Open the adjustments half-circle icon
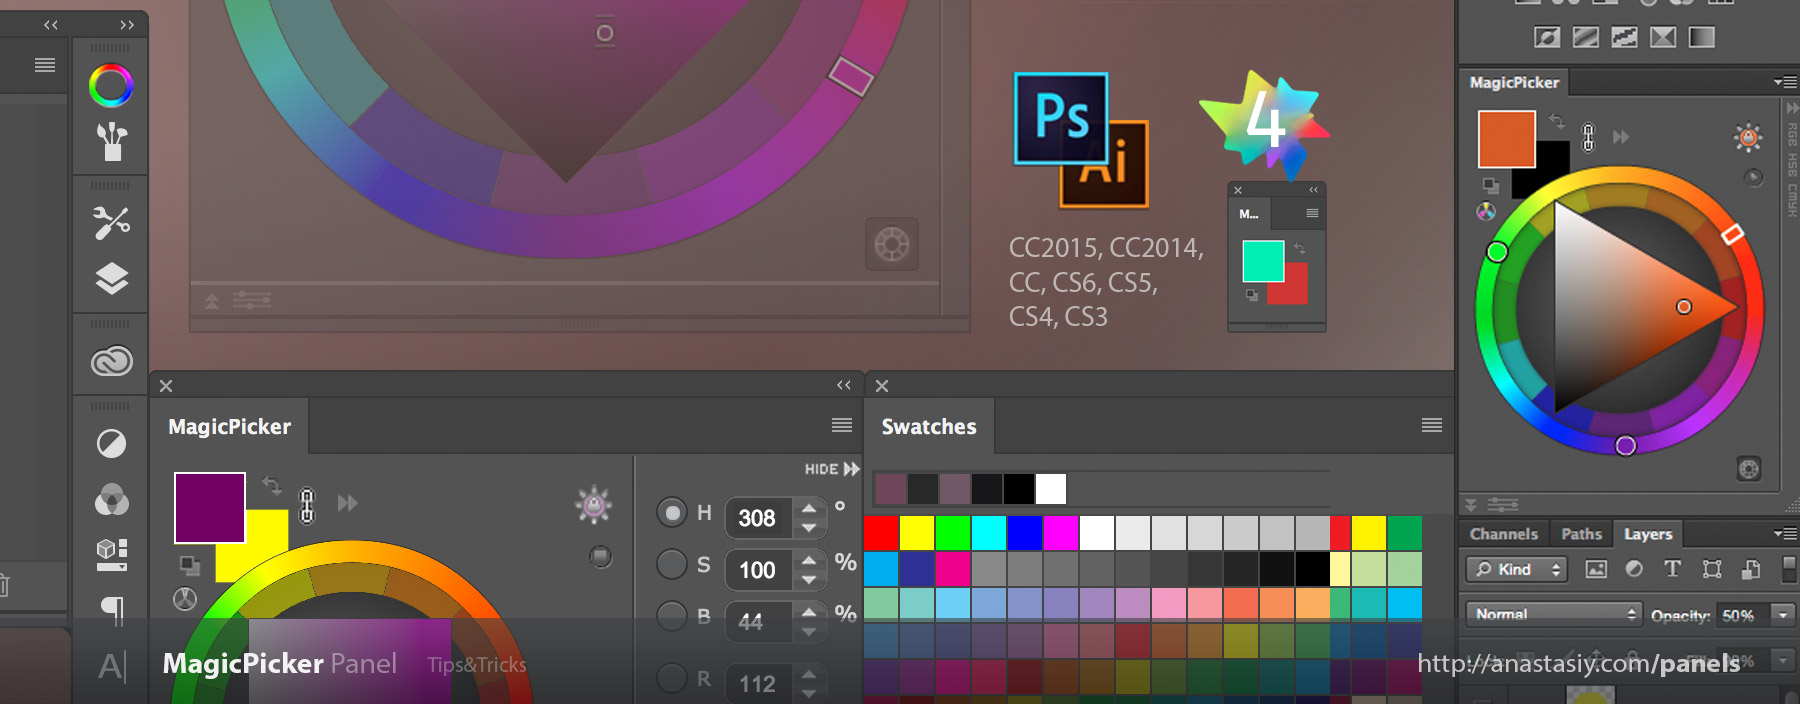 click(x=111, y=443)
